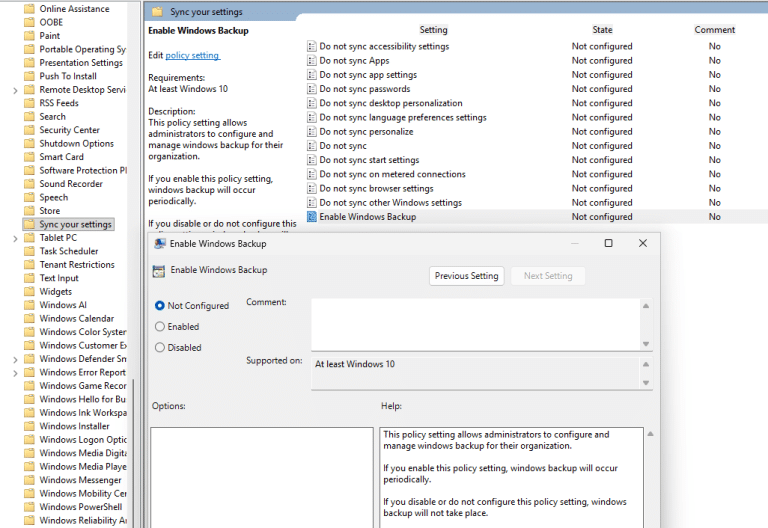Screen dimensions: 768x528
Task: Select the Presentation Settings tree item
Action: pos(81,63)
